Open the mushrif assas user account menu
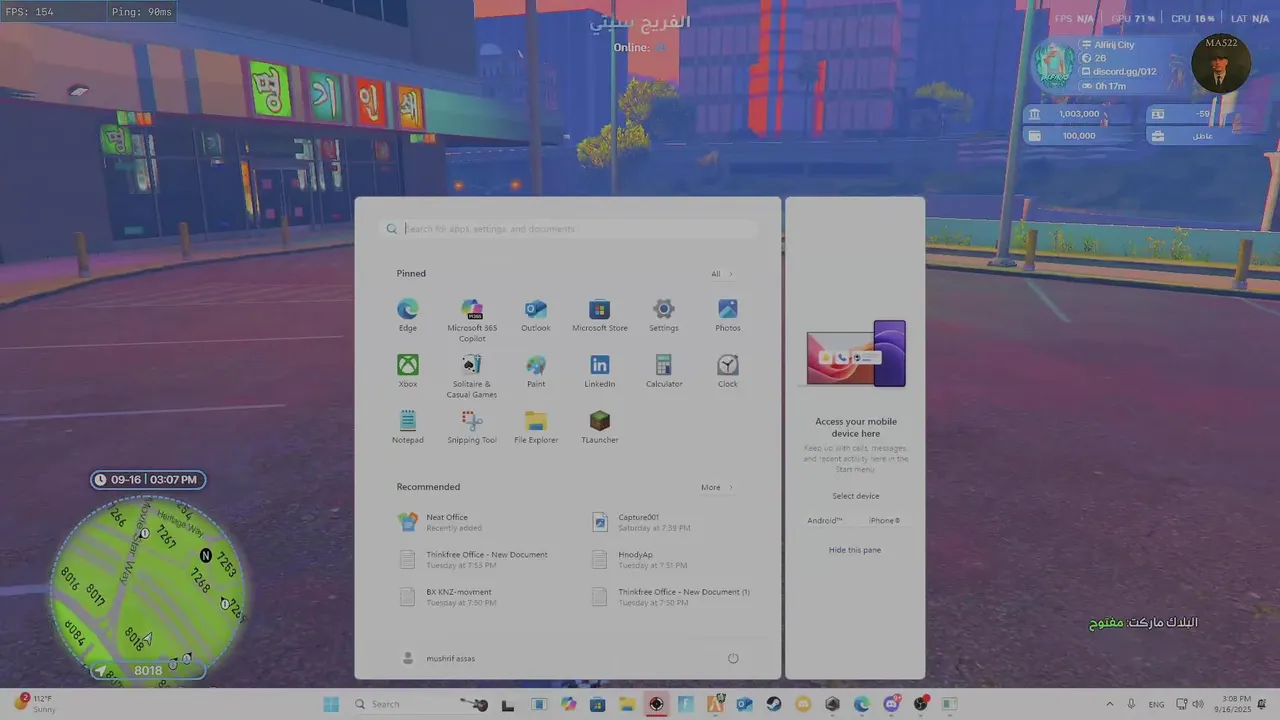This screenshot has height=720, width=1280. [438, 658]
